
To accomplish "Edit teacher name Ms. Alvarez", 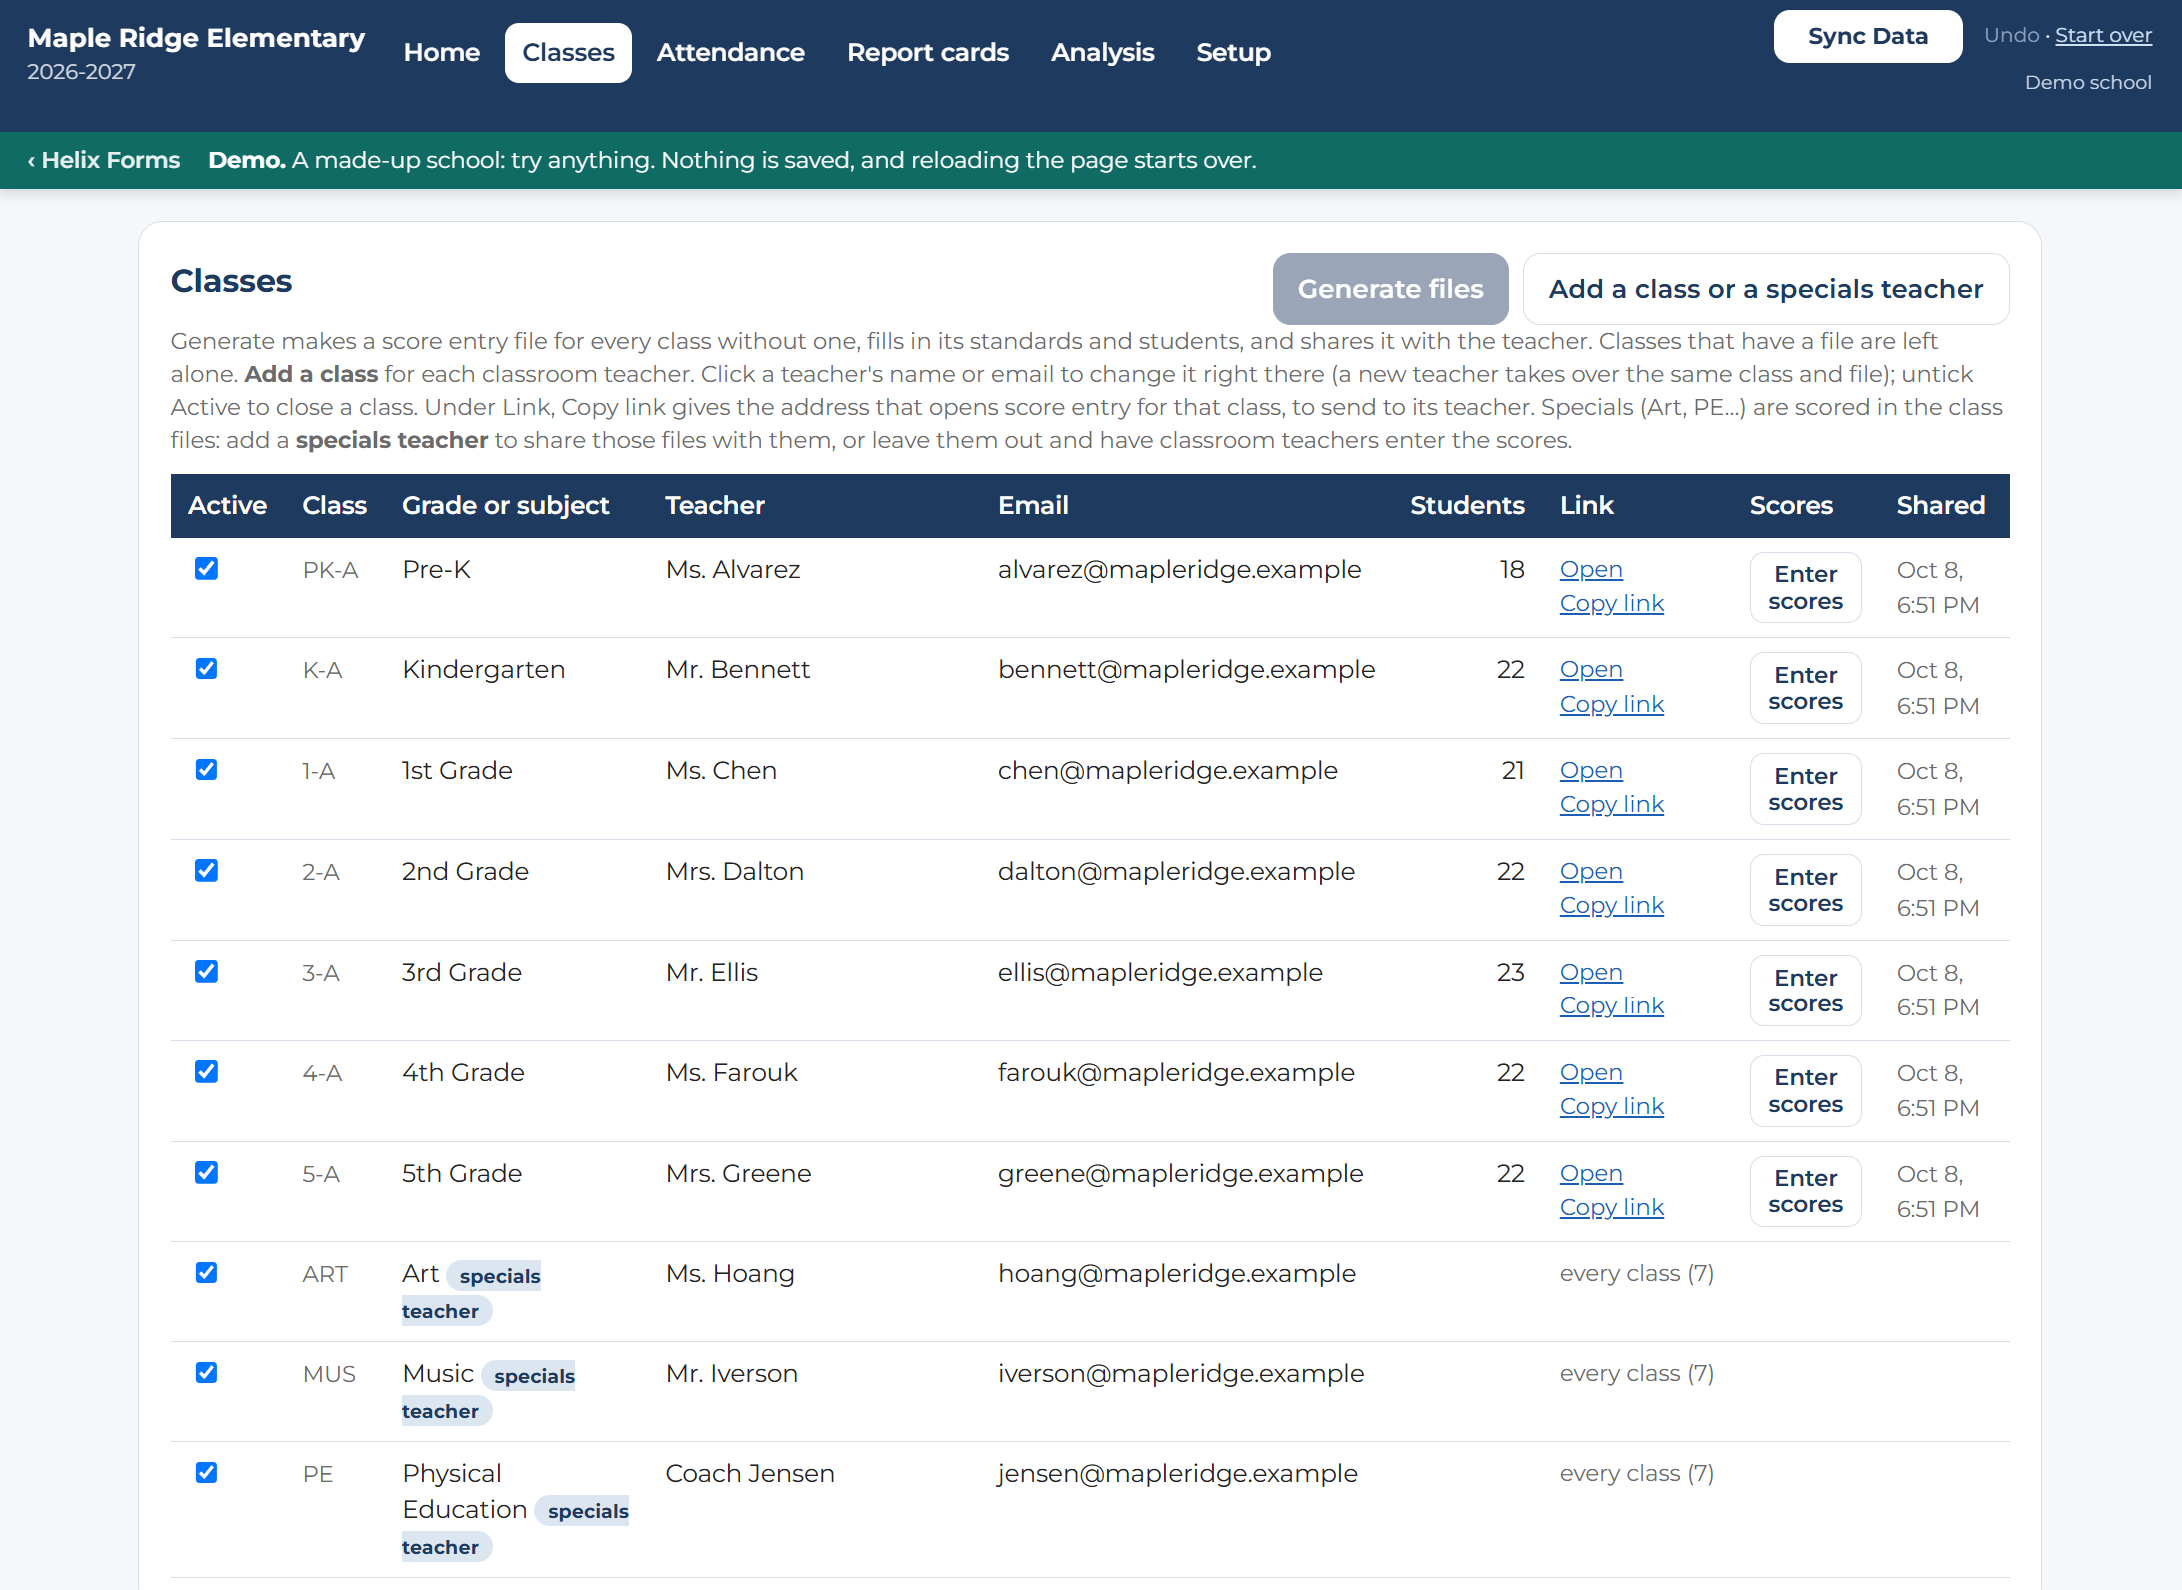I will tap(733, 570).
